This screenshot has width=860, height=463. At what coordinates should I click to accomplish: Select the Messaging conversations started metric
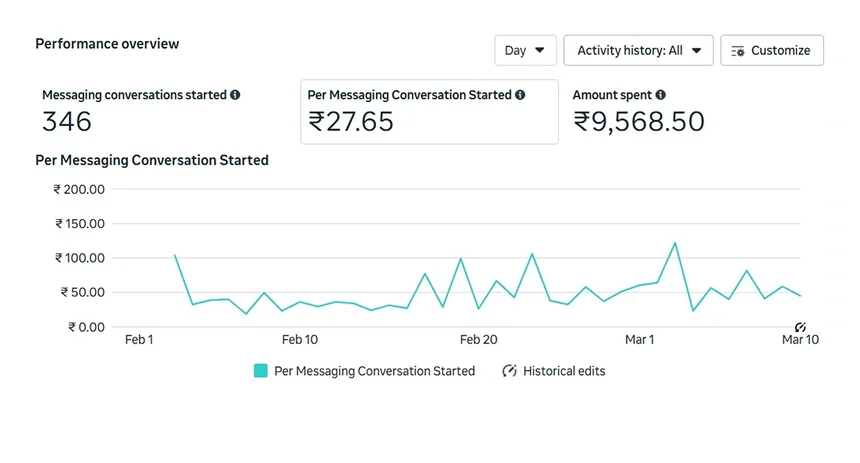click(142, 112)
